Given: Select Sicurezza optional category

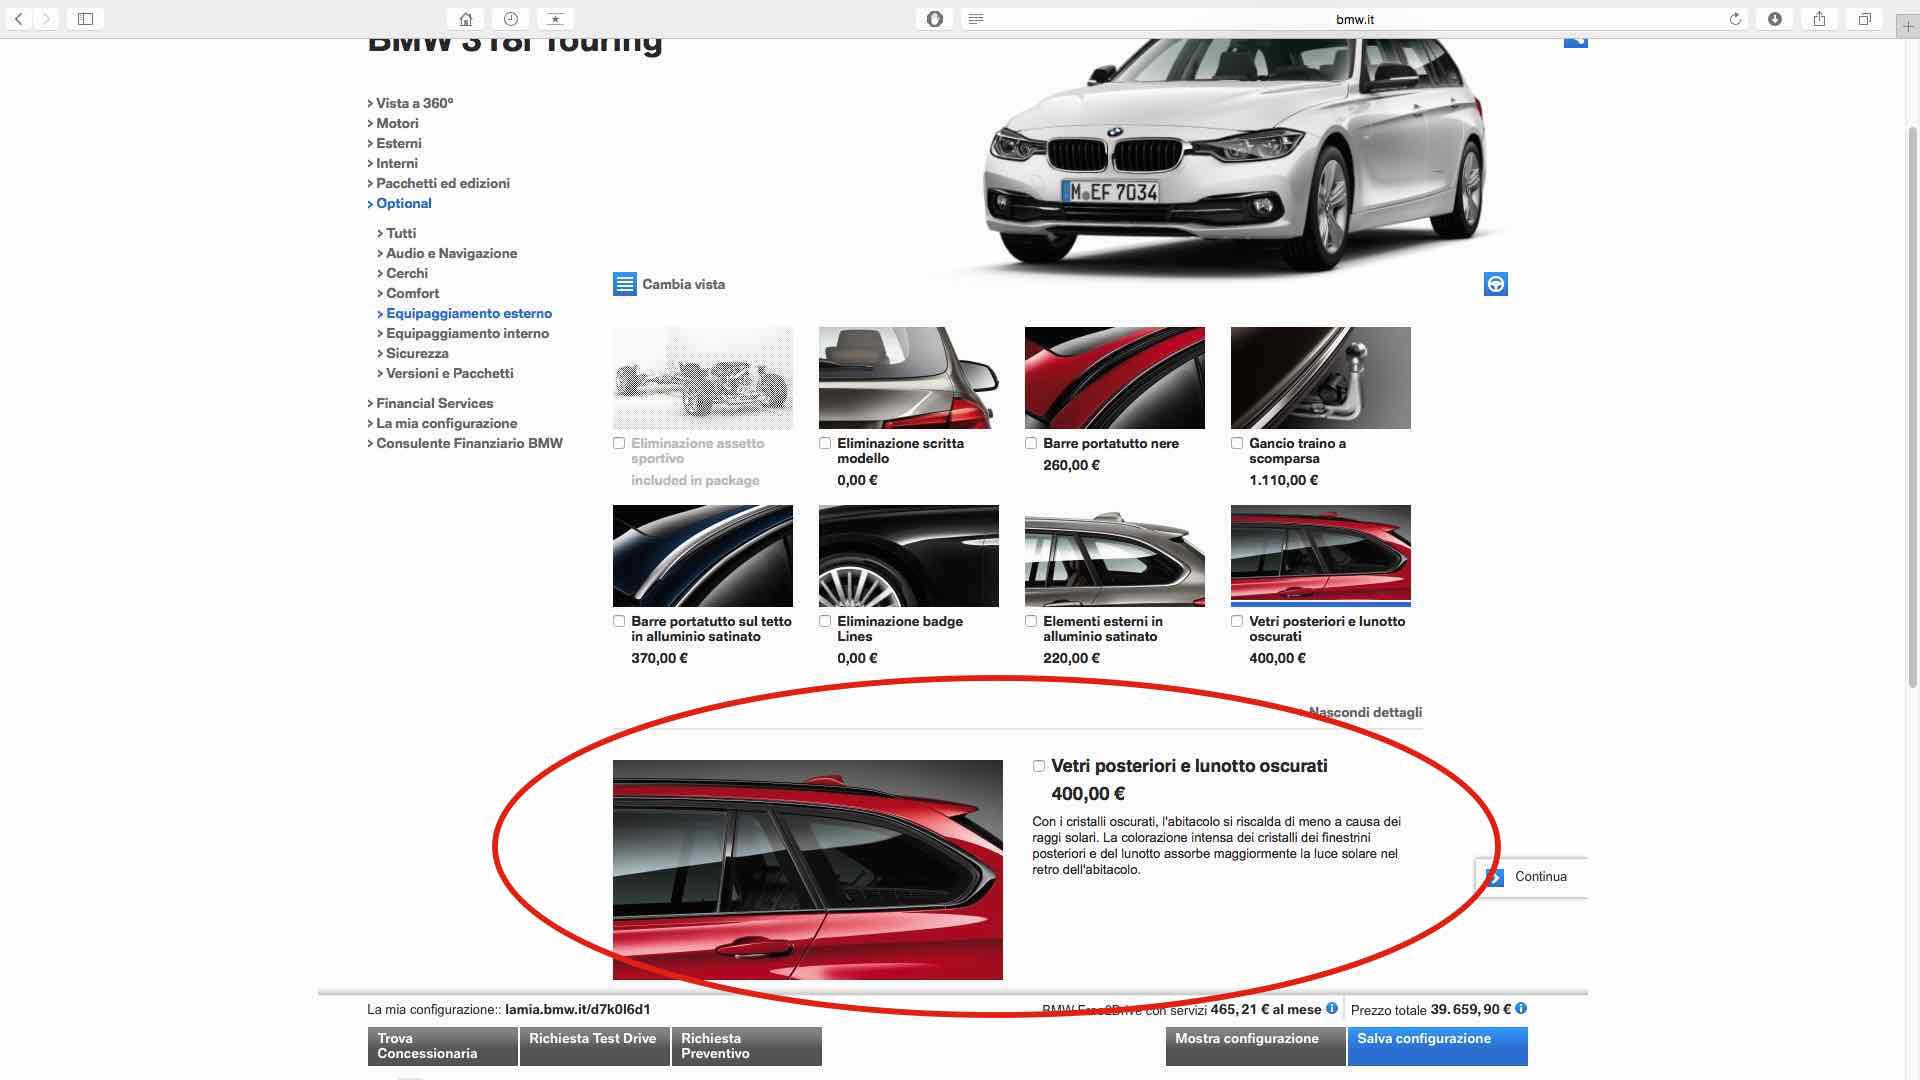Looking at the screenshot, I should (x=417, y=353).
